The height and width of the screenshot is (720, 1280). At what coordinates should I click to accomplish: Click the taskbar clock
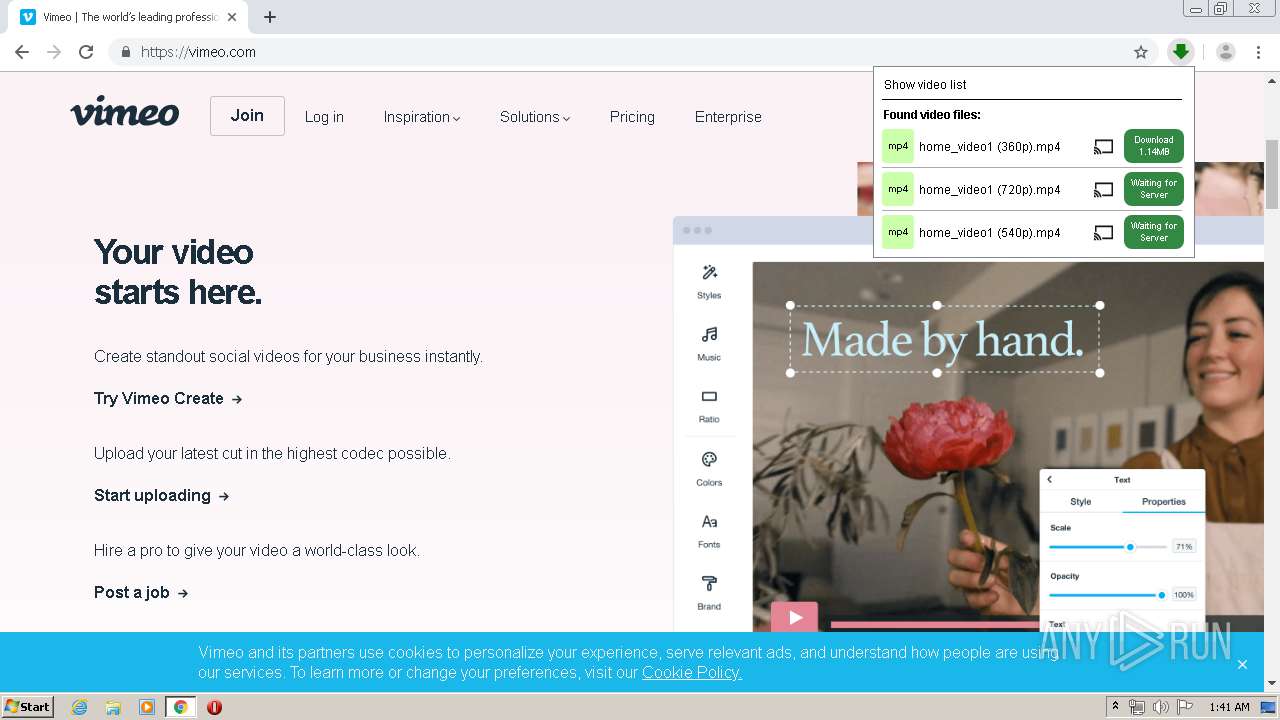tap(1229, 707)
